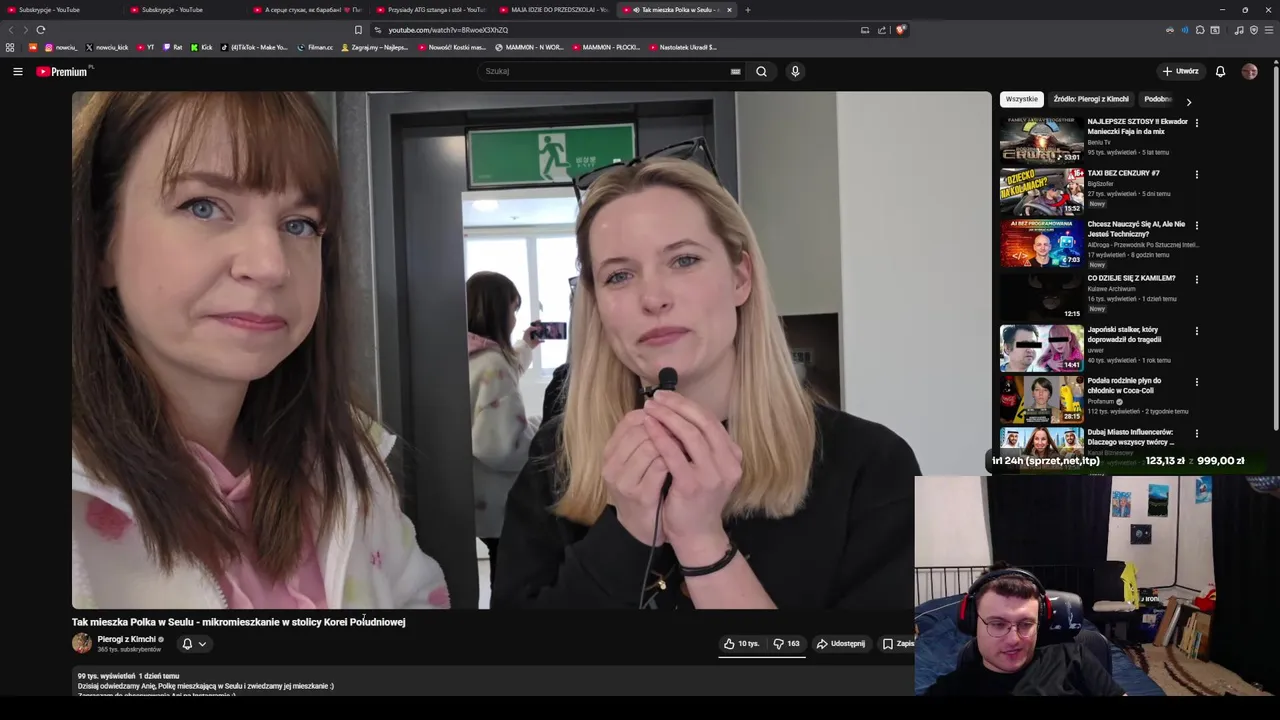The image size is (1280, 720).
Task: Open the Rat Twitch bookmark
Action: coord(173,47)
